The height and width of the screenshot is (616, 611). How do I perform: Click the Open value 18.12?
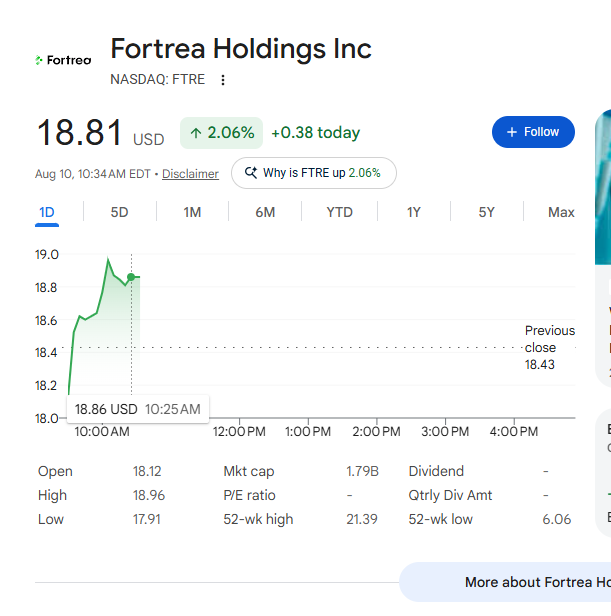coord(147,471)
